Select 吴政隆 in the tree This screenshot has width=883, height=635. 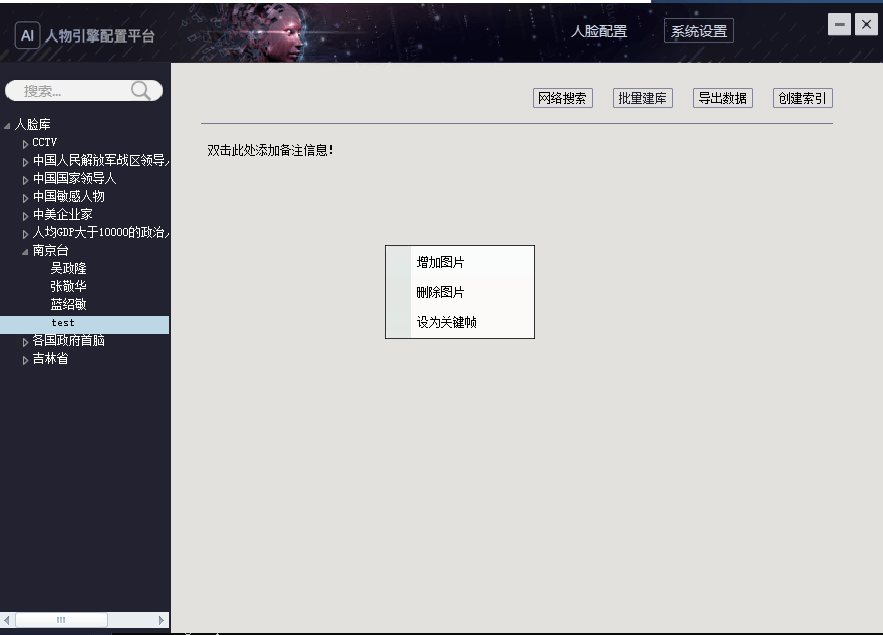(68, 269)
